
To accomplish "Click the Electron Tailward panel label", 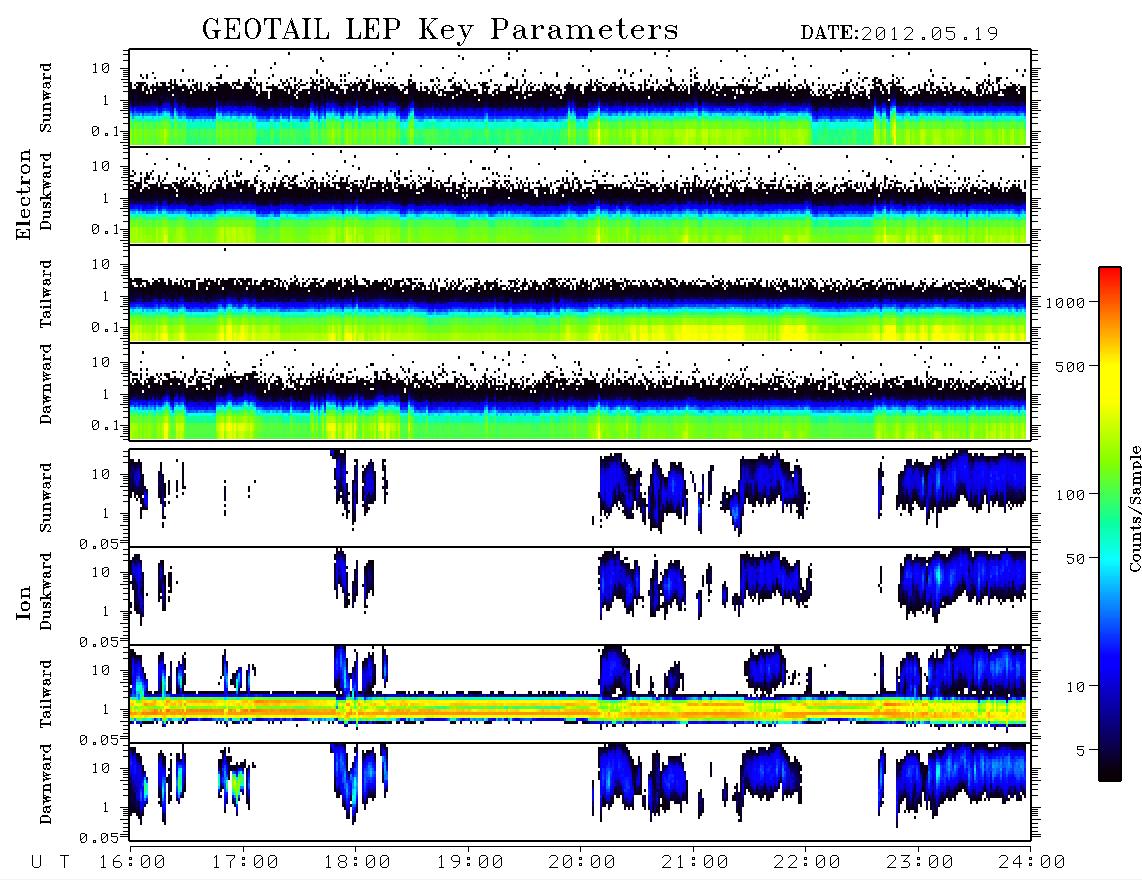I will click(46, 294).
